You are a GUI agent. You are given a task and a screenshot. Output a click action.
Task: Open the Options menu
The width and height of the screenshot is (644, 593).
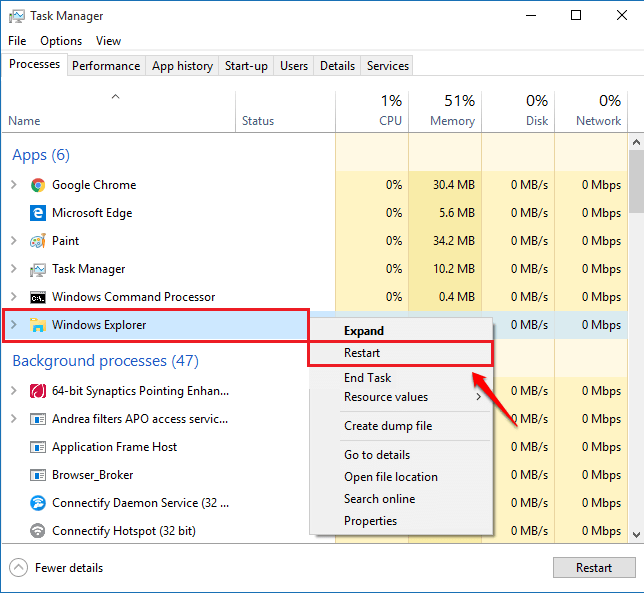[61, 41]
